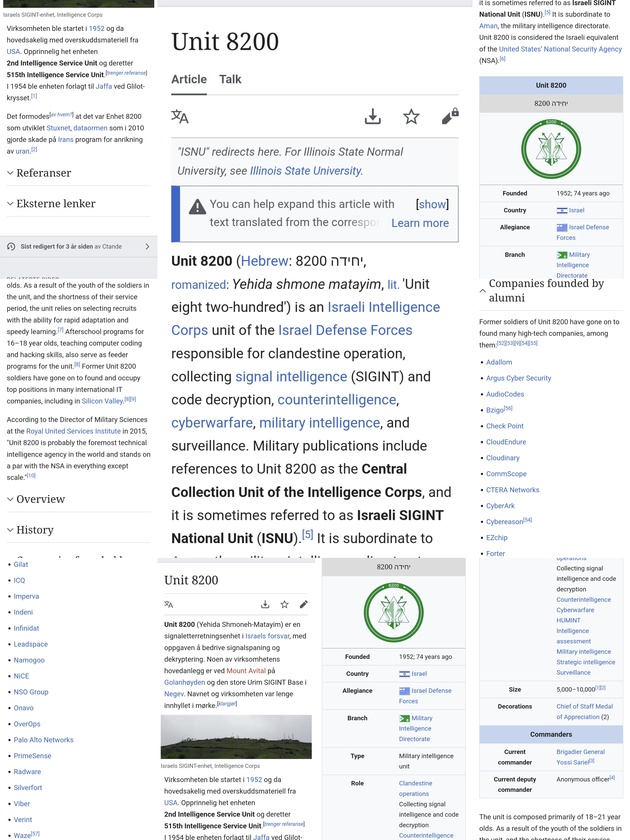Image resolution: width=630 pixels, height=840 pixels.
Task: Click the small plain edit pencil icon
Action: 304,604
